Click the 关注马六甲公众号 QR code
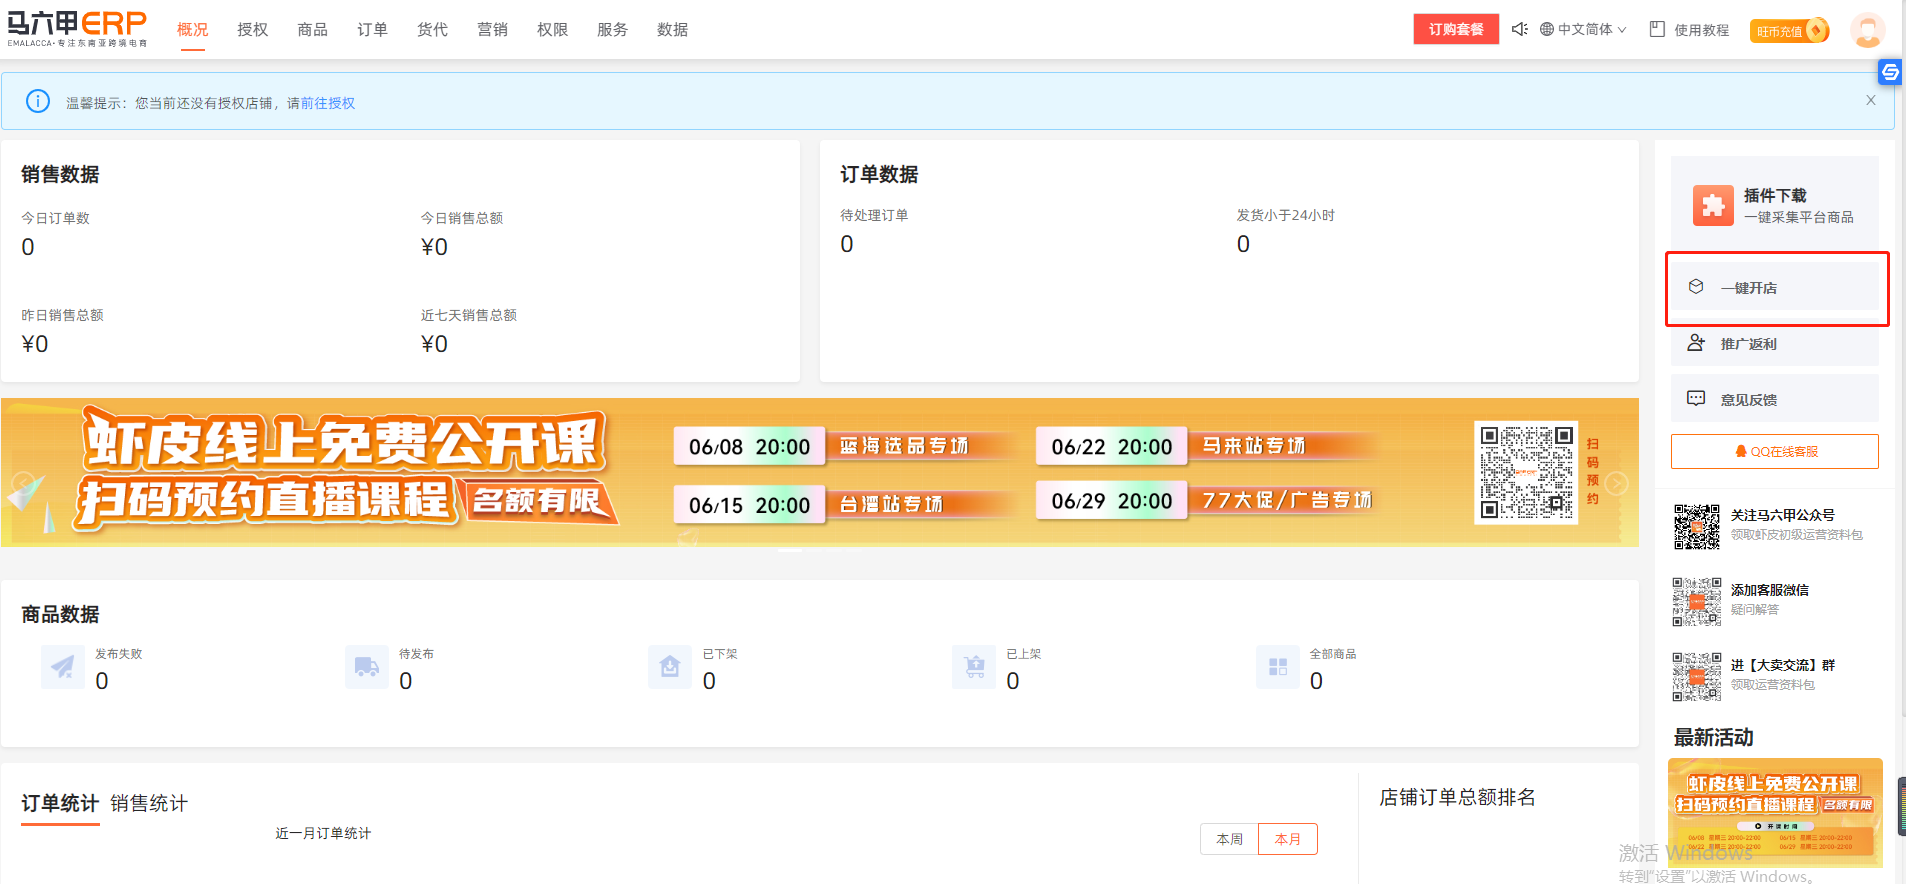This screenshot has height=884, width=1906. click(x=1697, y=526)
